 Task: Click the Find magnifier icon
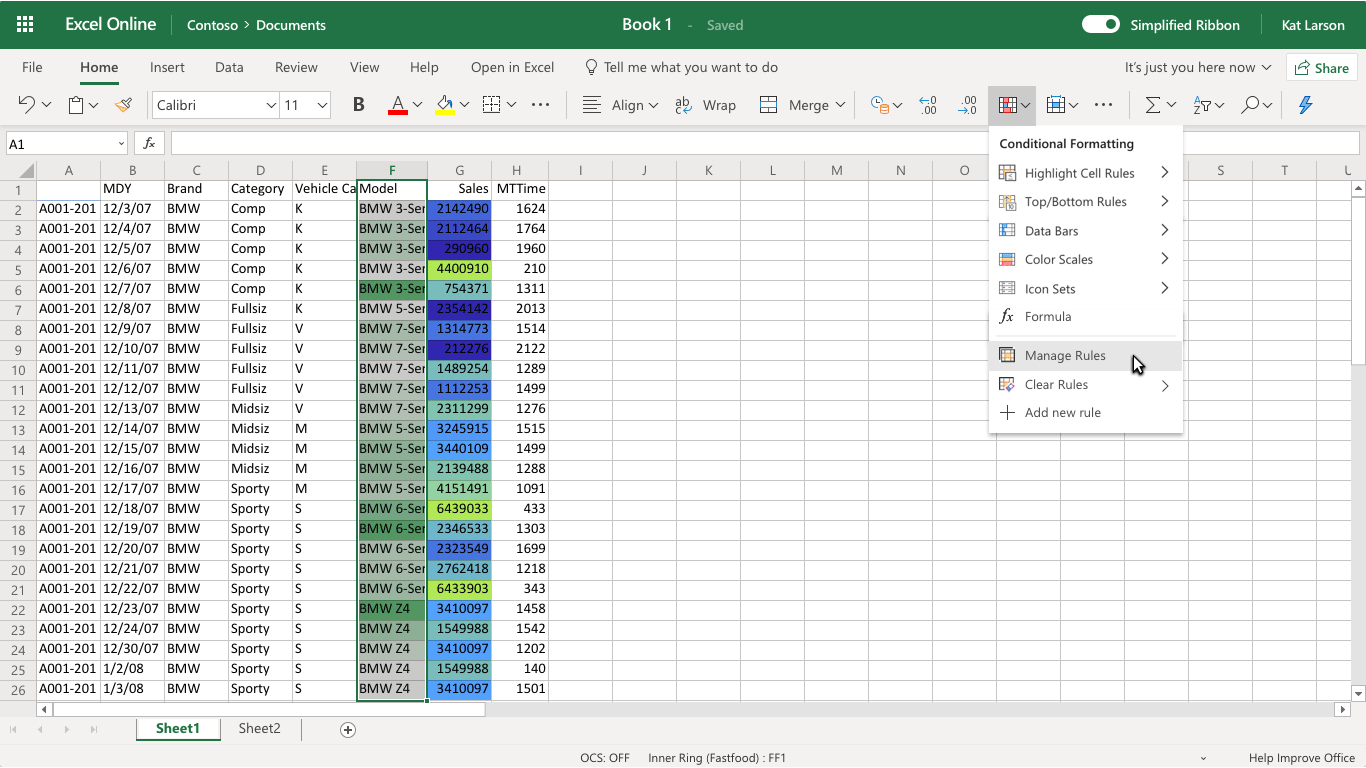[1250, 105]
